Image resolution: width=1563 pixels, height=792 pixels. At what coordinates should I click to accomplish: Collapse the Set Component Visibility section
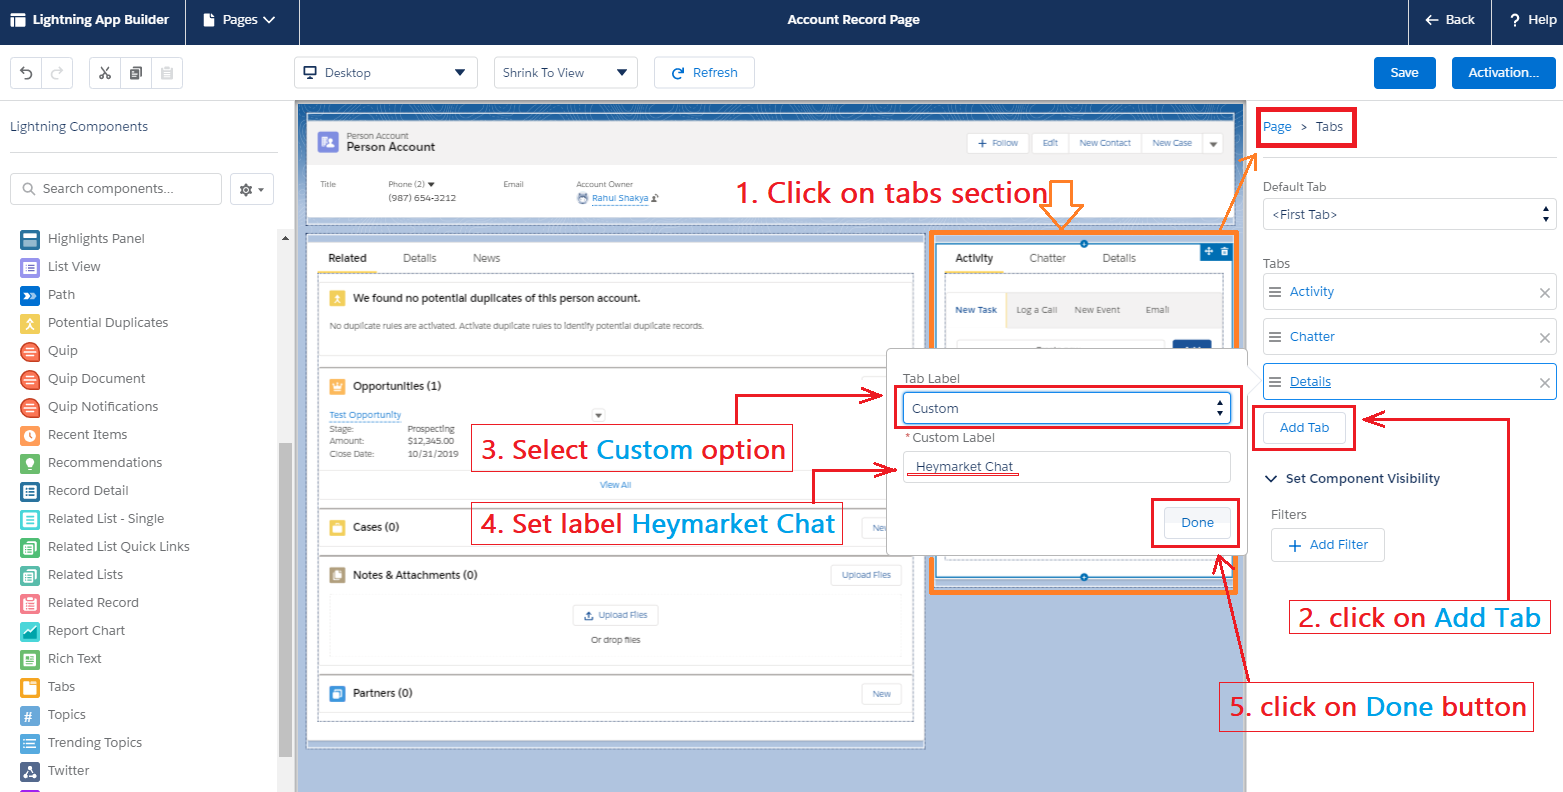[x=1271, y=479]
